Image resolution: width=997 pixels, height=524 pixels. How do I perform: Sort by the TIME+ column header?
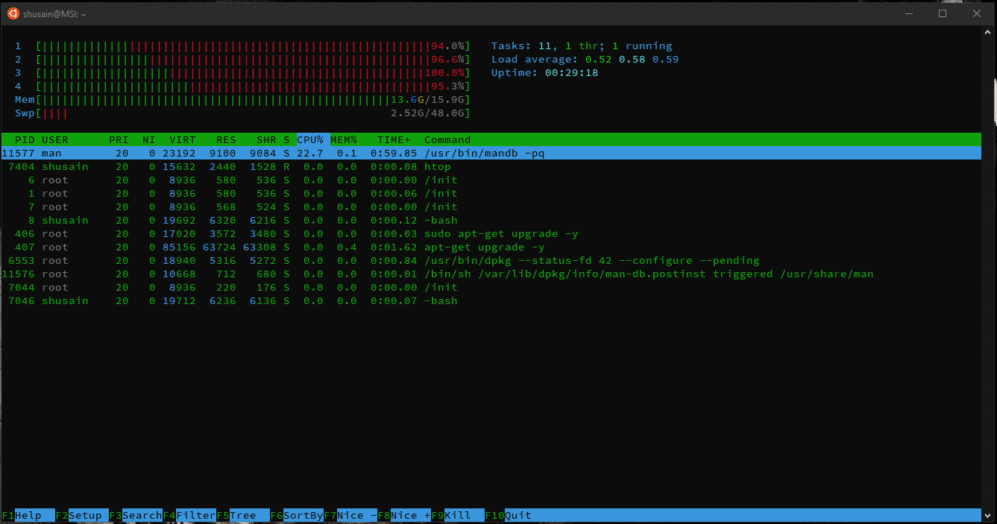coord(394,140)
